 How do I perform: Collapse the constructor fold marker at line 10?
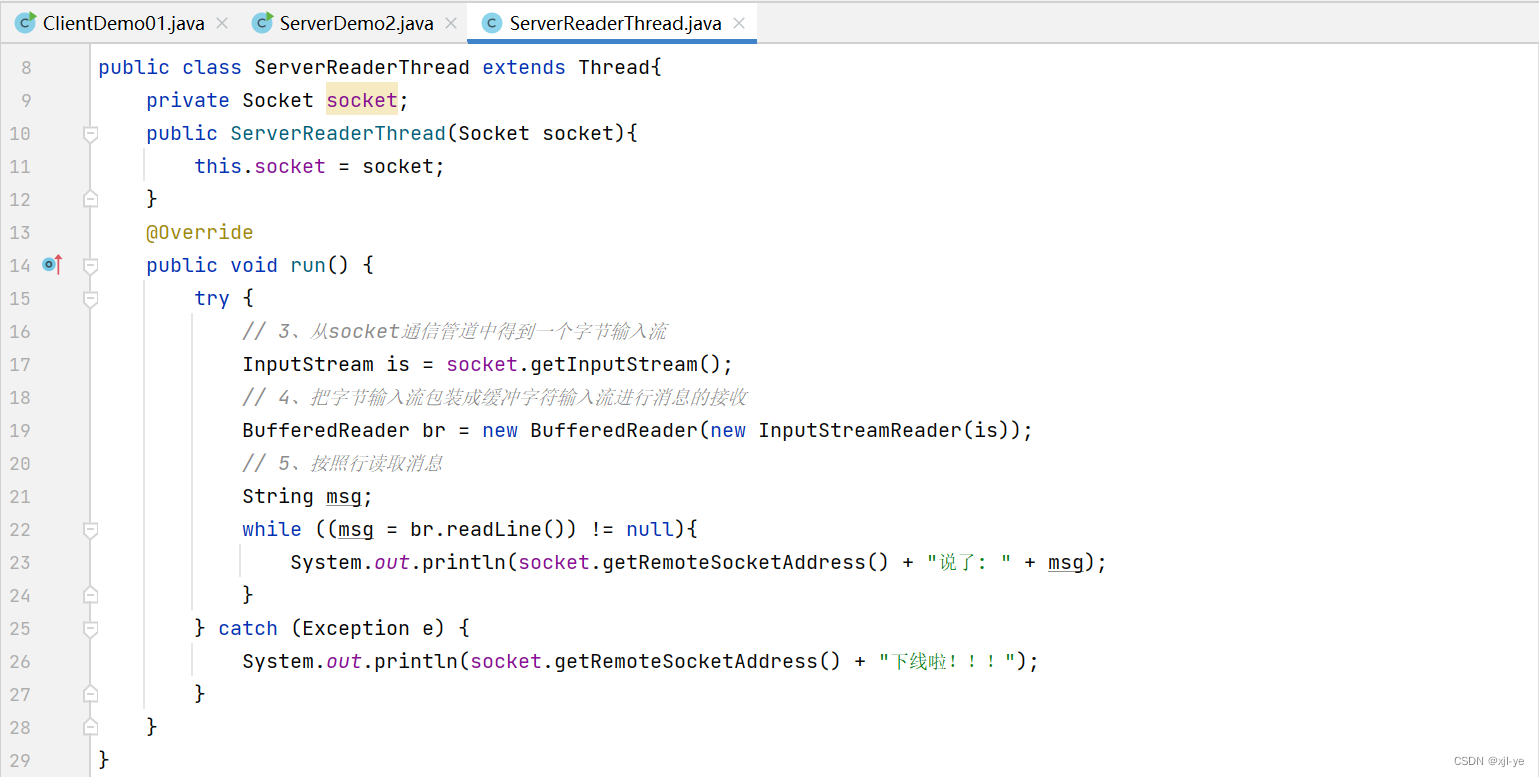pos(90,133)
